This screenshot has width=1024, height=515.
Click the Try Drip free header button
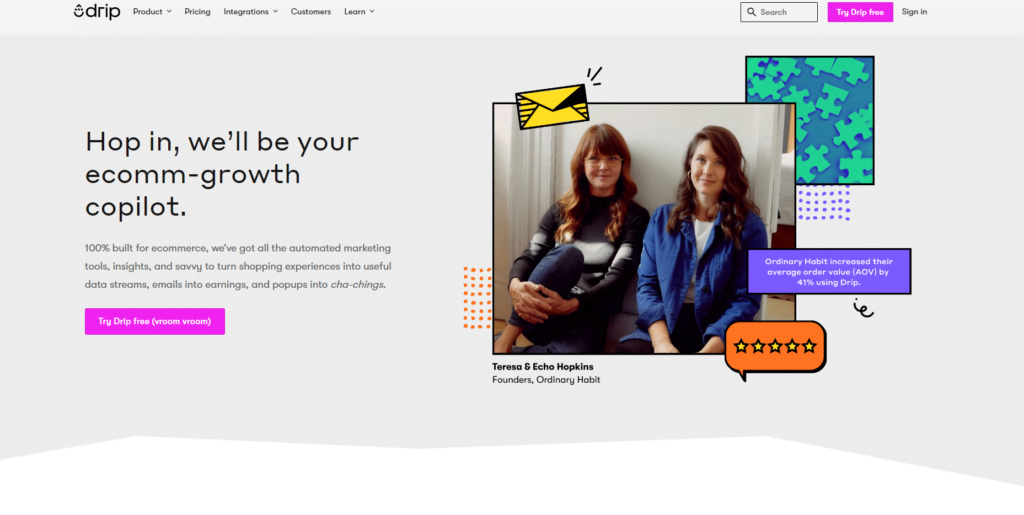(x=860, y=12)
